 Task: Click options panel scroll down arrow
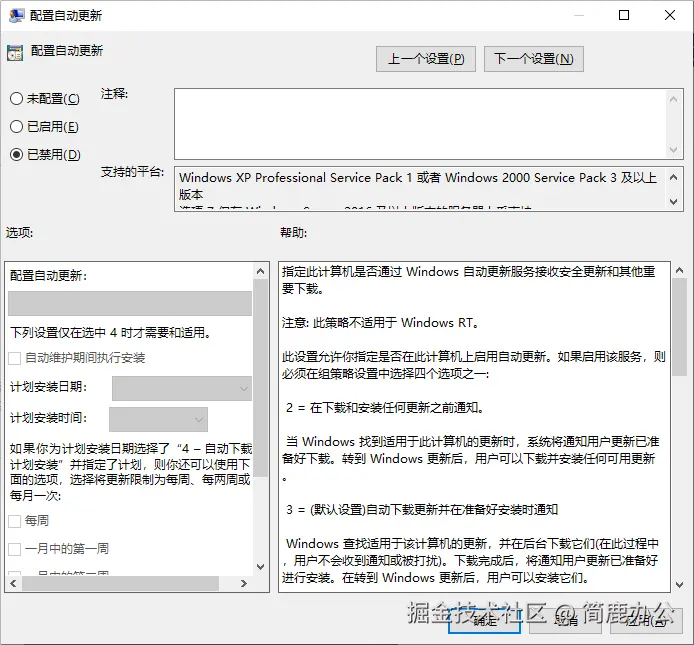click(261, 567)
